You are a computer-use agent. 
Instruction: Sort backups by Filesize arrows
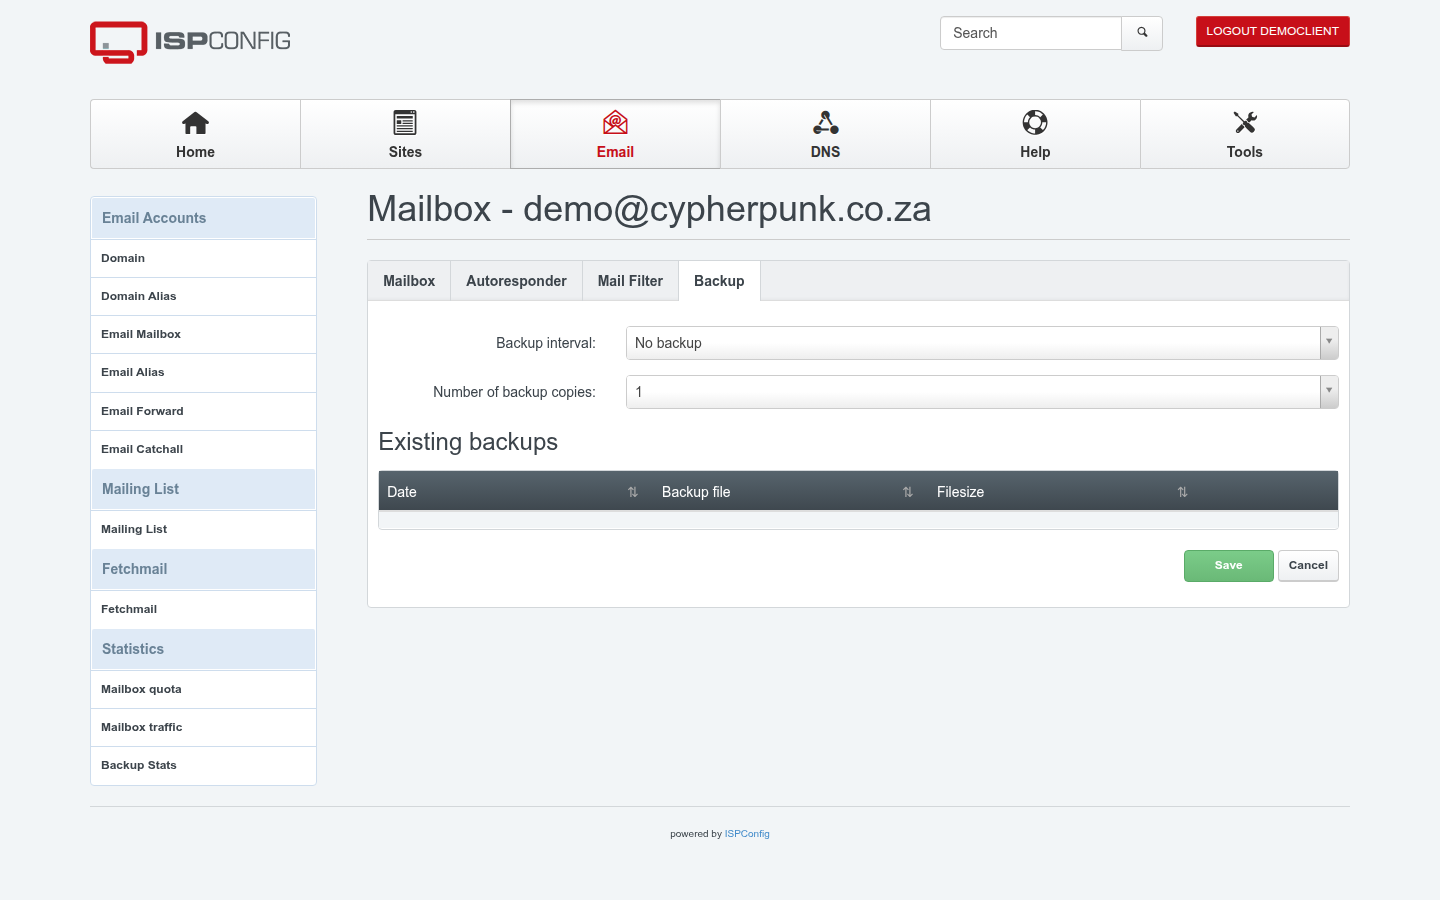[x=1182, y=492]
